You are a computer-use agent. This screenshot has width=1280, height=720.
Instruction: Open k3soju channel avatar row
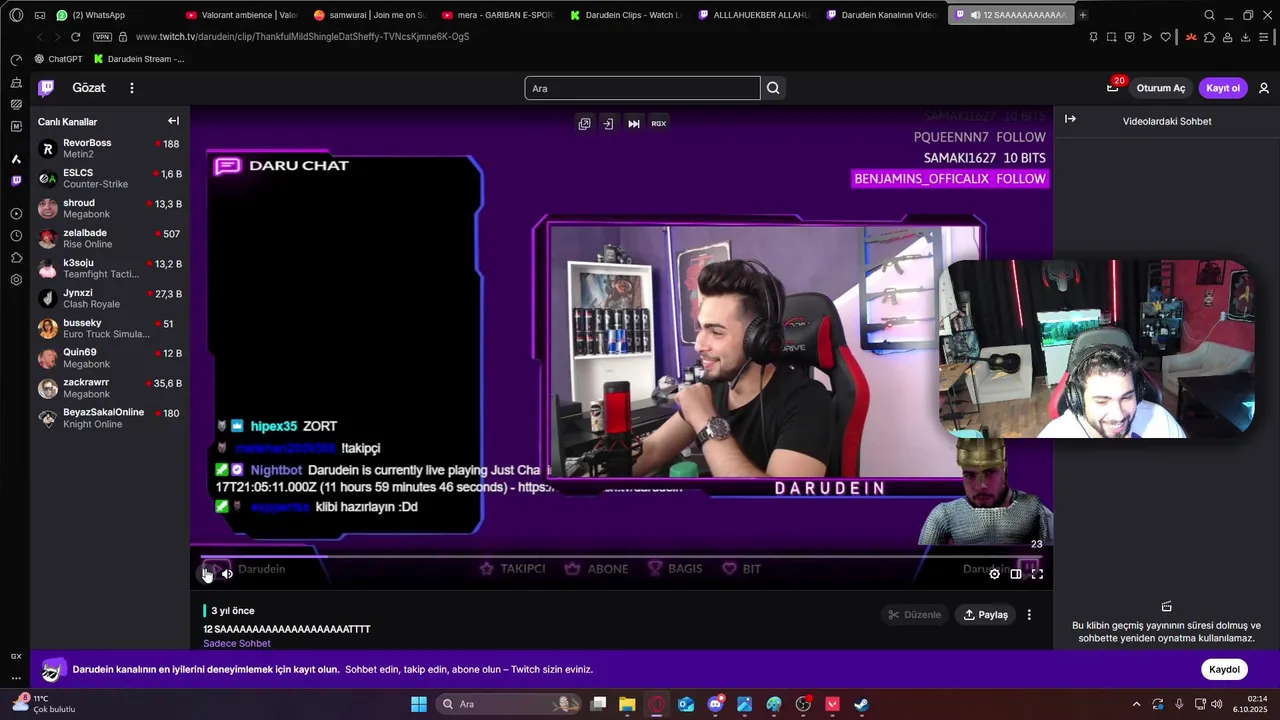(x=110, y=269)
